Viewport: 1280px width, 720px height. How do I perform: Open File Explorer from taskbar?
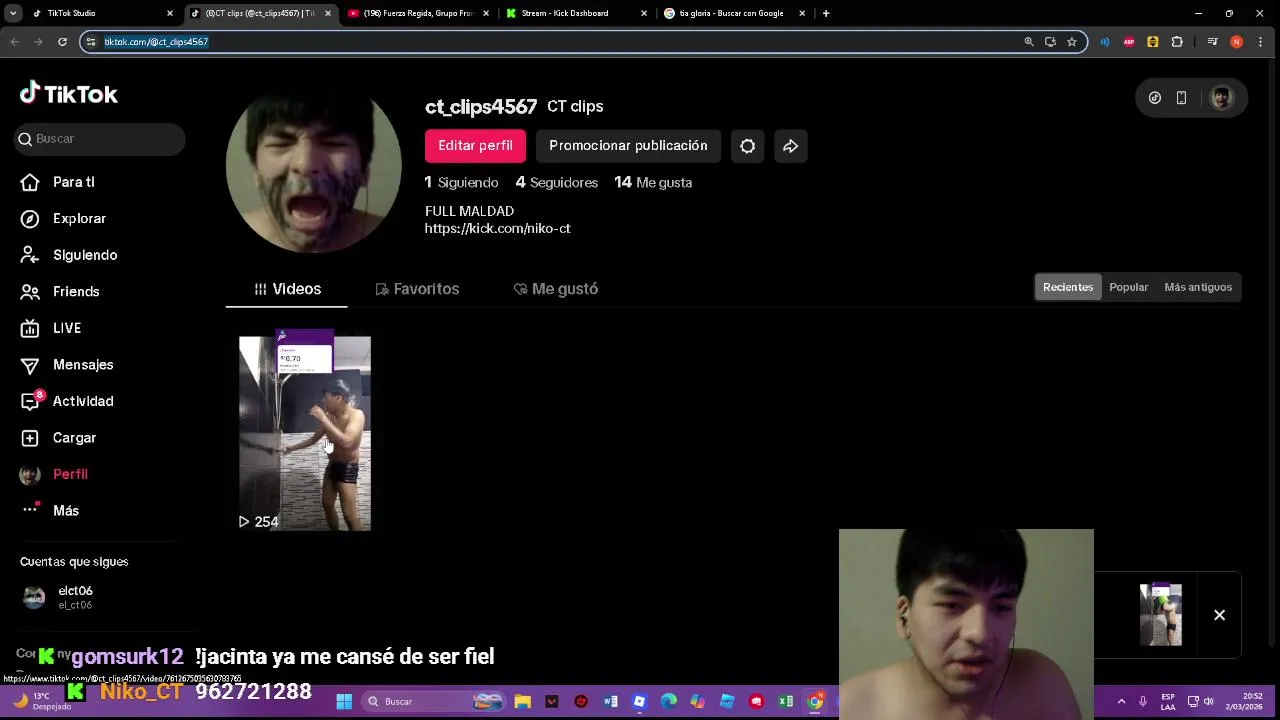pyautogui.click(x=522, y=701)
